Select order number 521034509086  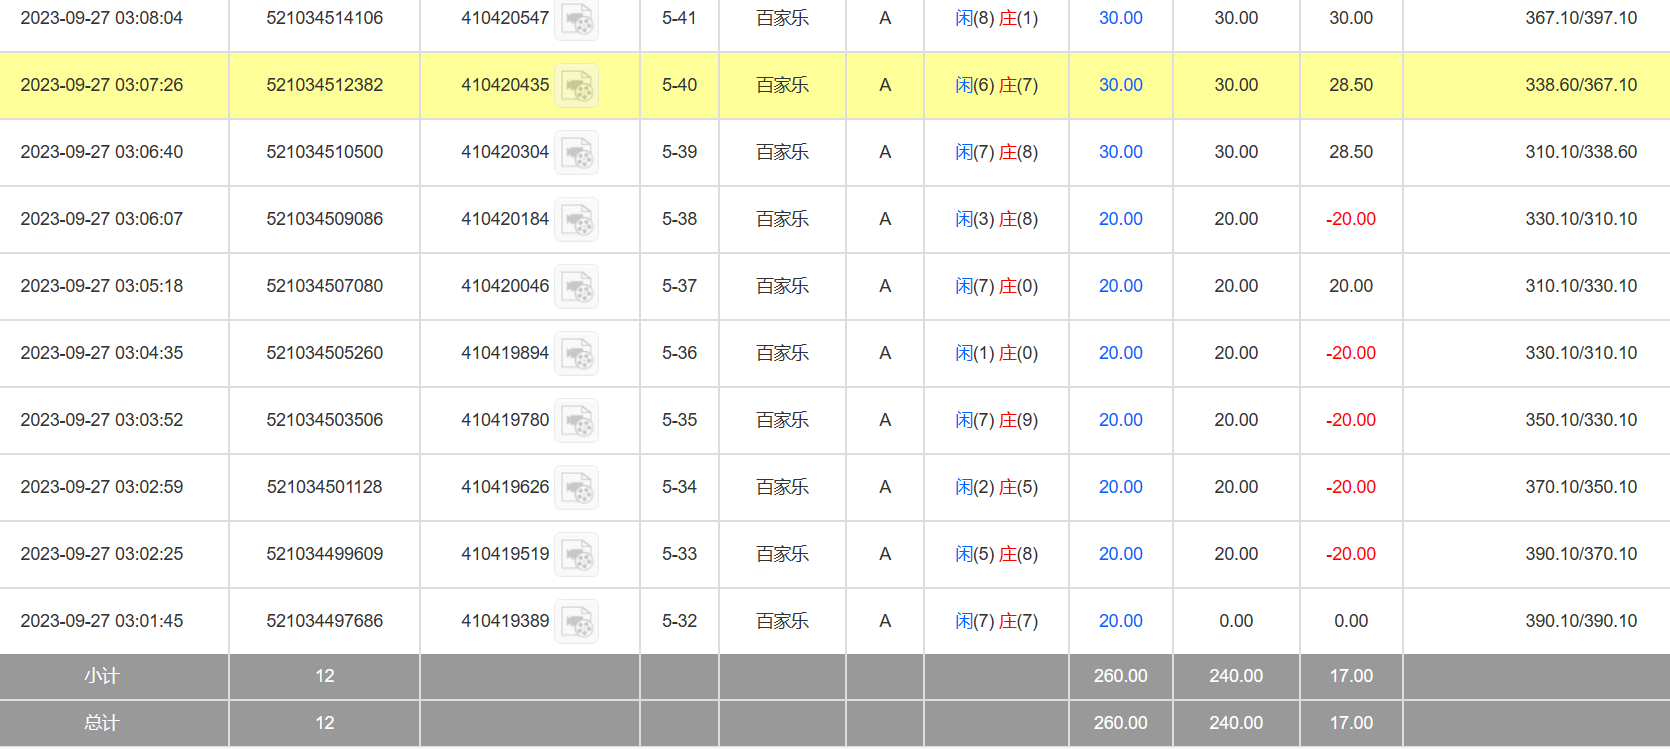[x=324, y=219]
